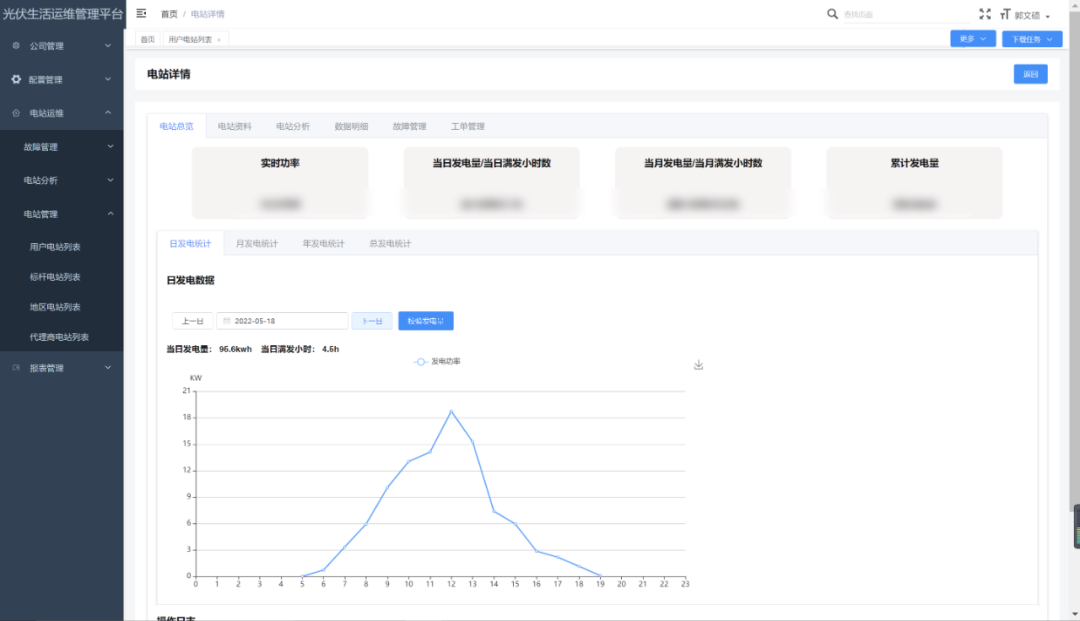Switch to the 月发电统计 tab
The width and height of the screenshot is (1080, 621).
[257, 244]
